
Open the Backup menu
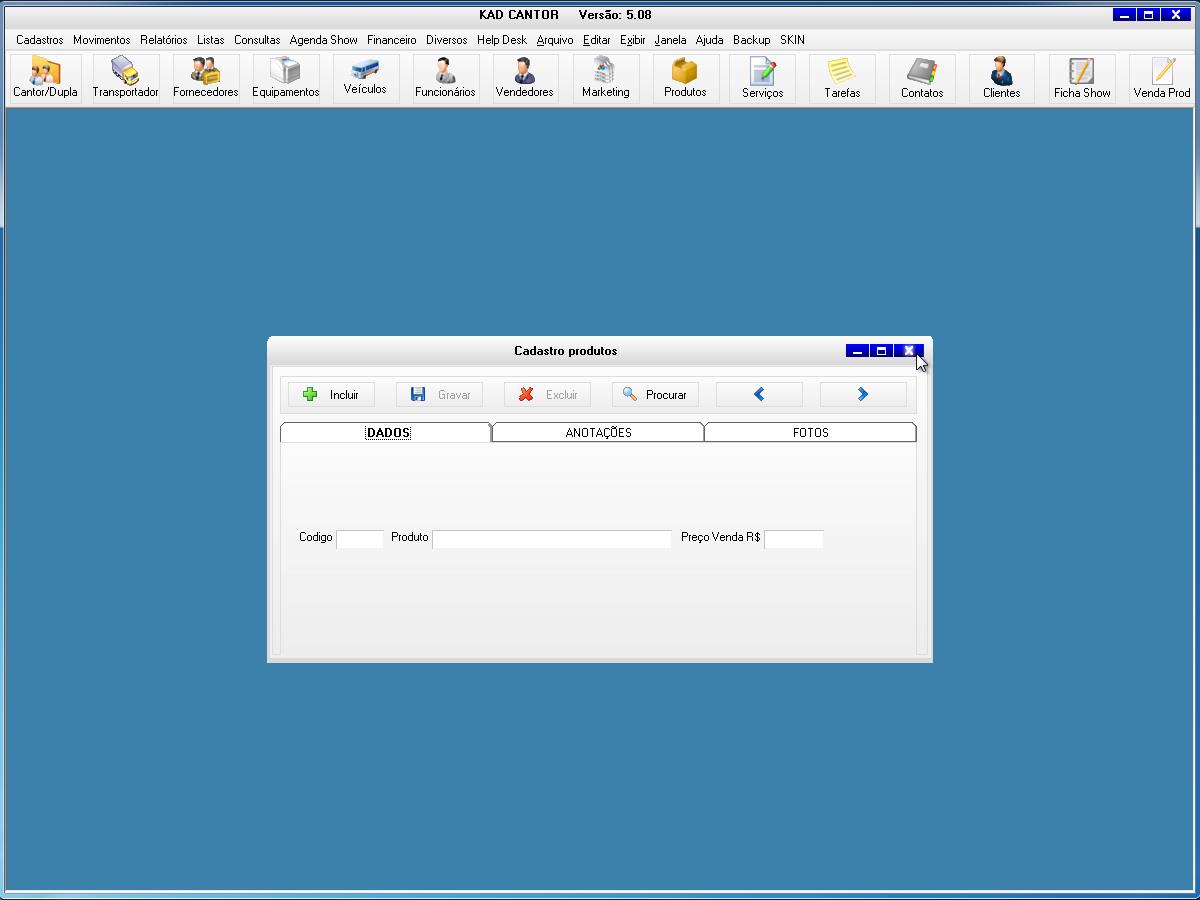(751, 40)
